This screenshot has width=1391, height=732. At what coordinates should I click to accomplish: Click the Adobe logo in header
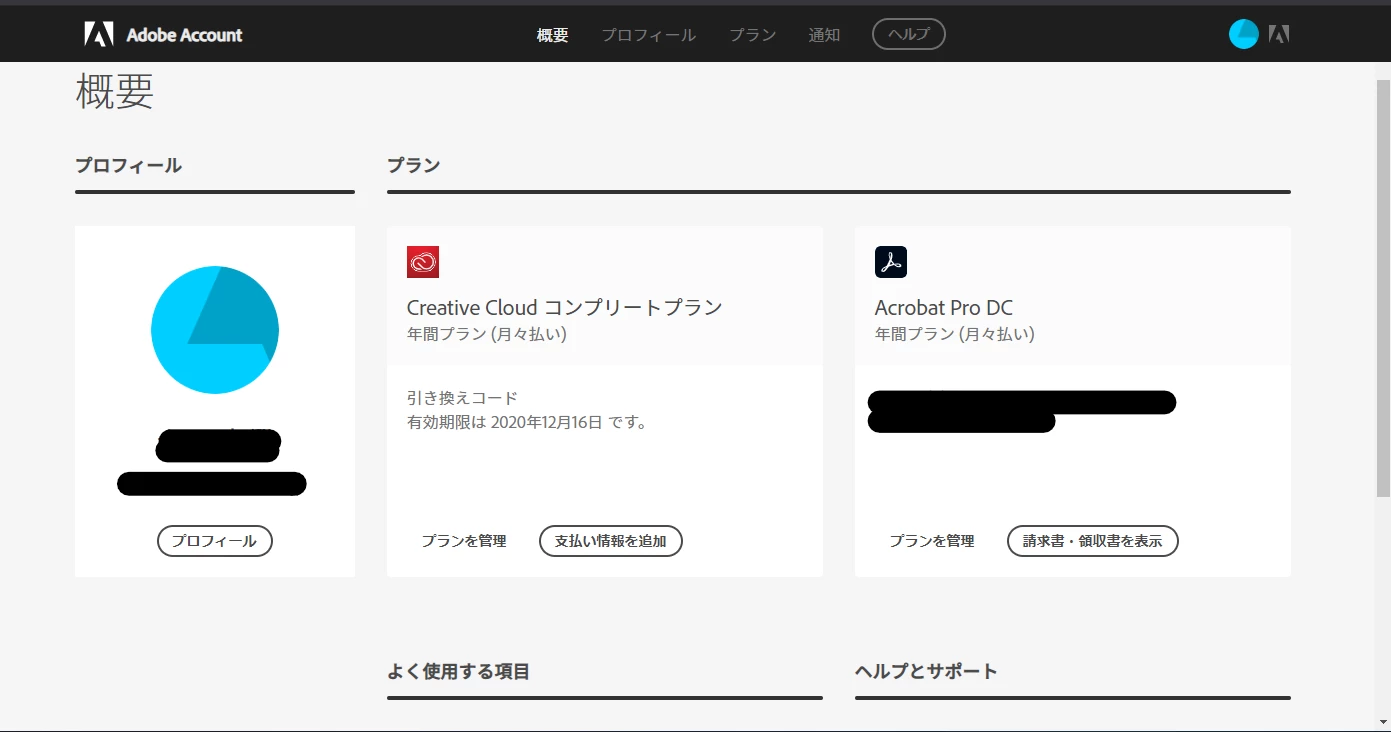[98, 35]
